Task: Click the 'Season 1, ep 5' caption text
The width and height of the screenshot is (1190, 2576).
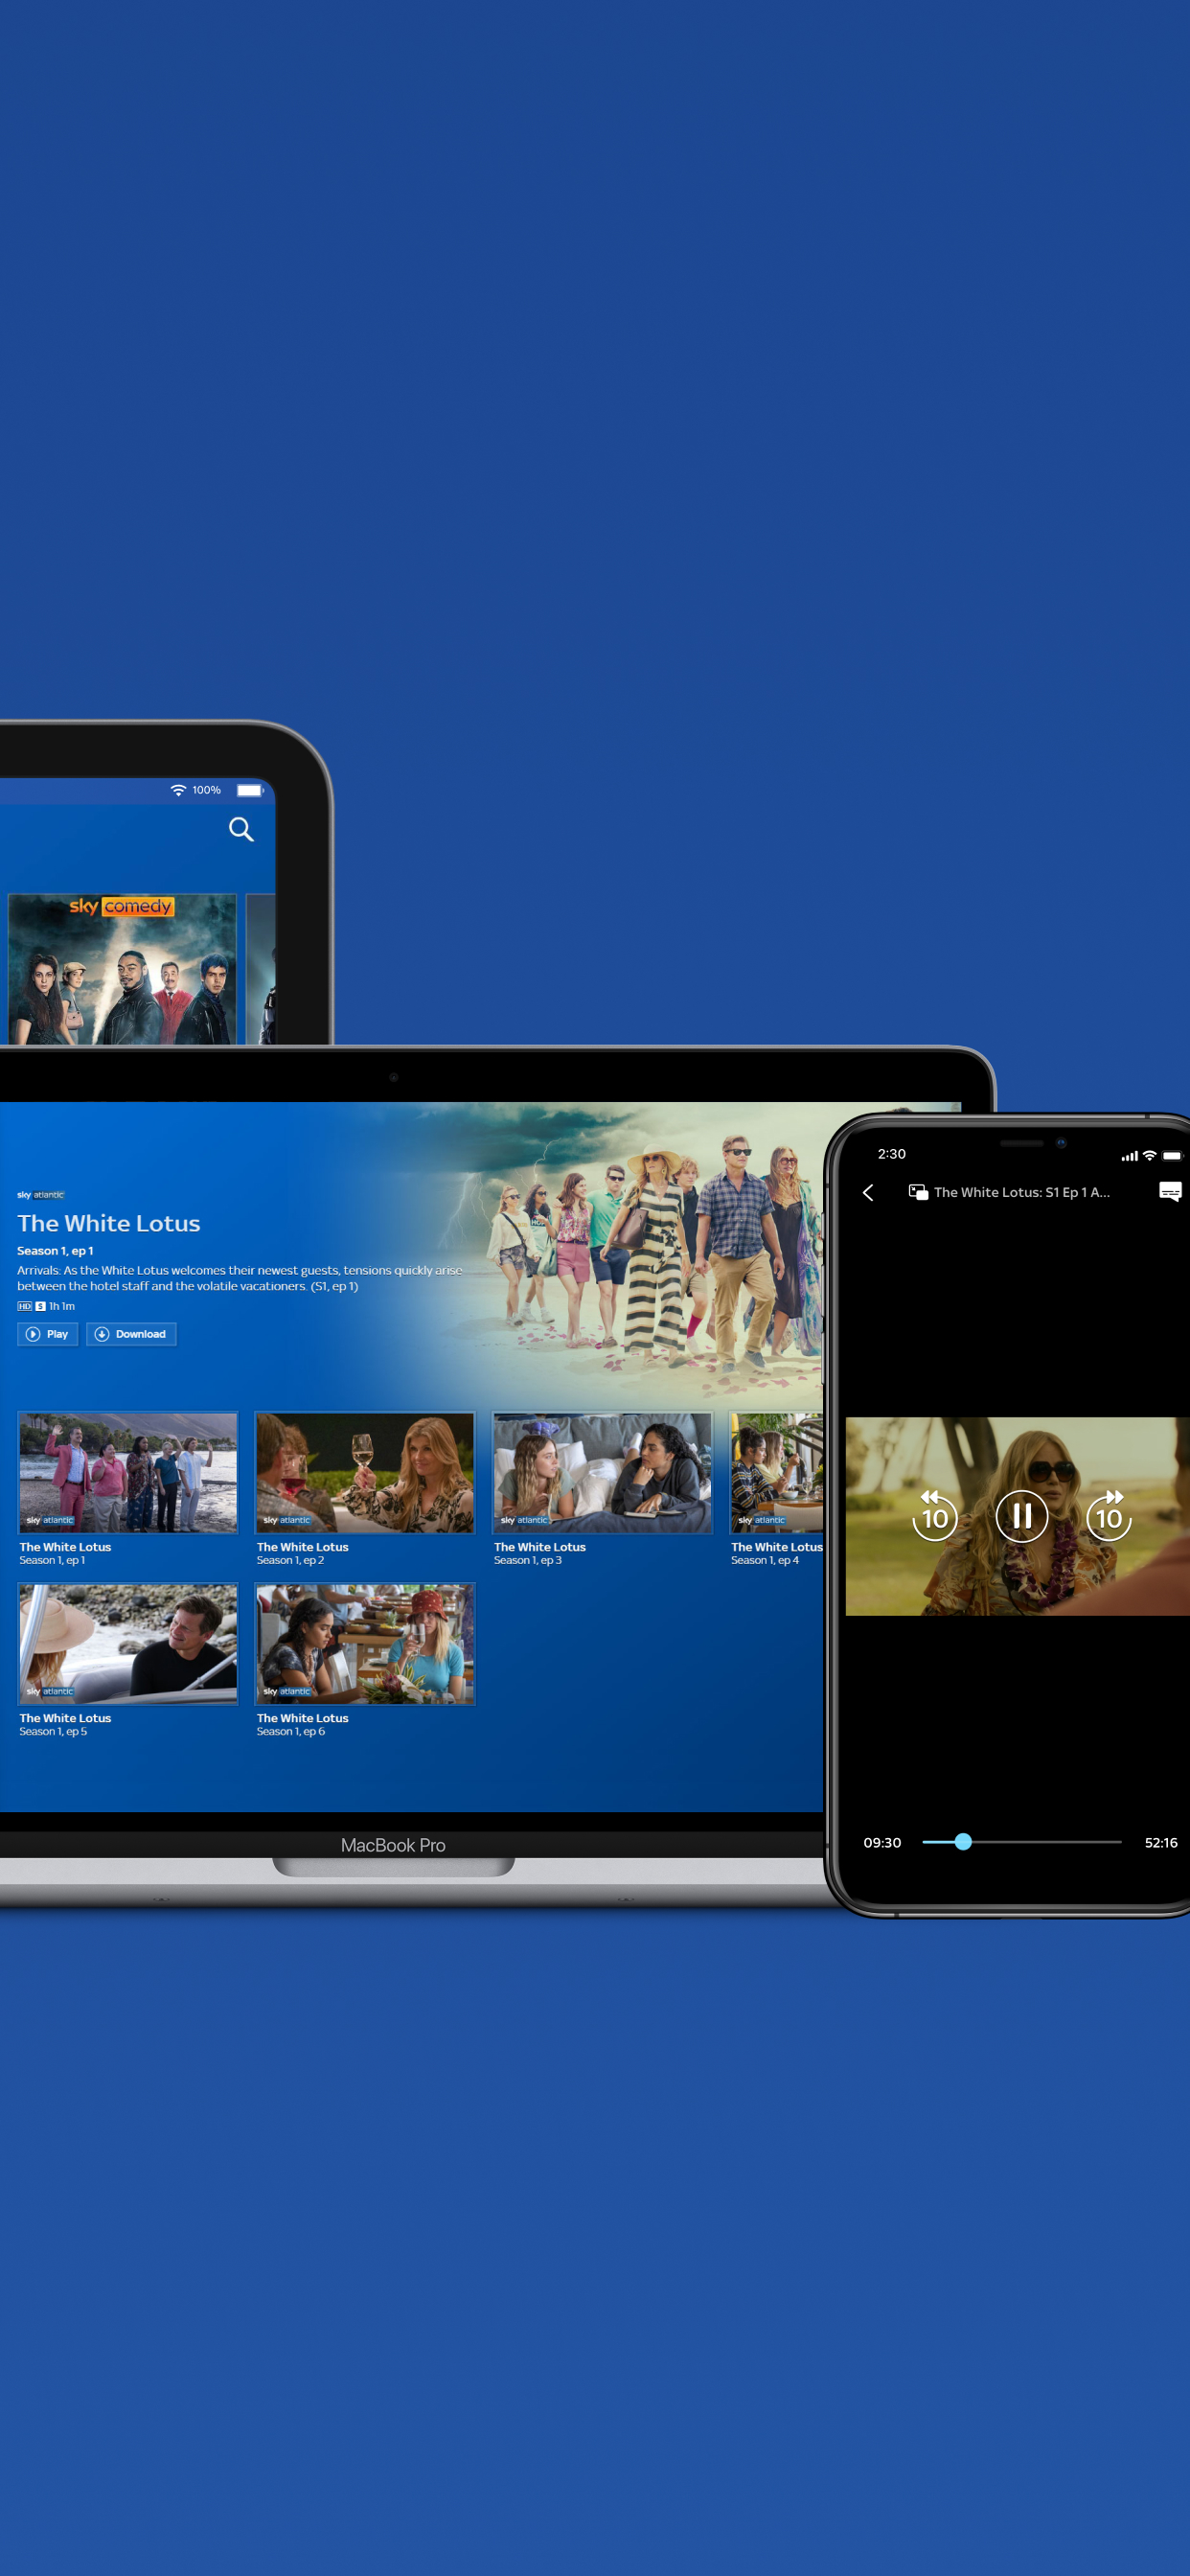Action: (x=53, y=1731)
